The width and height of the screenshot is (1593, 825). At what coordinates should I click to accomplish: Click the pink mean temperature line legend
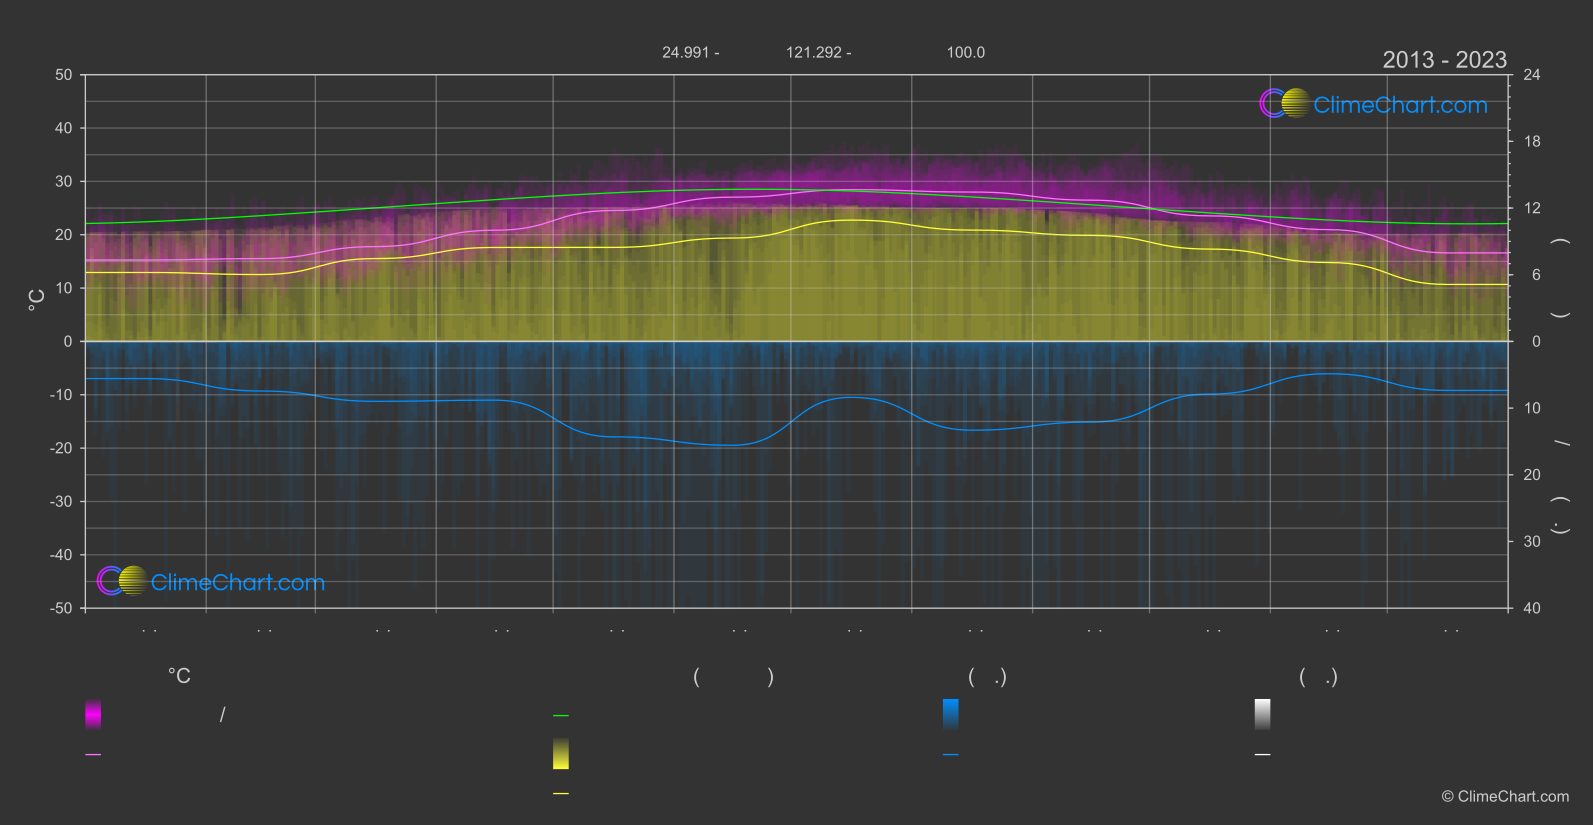click(93, 754)
